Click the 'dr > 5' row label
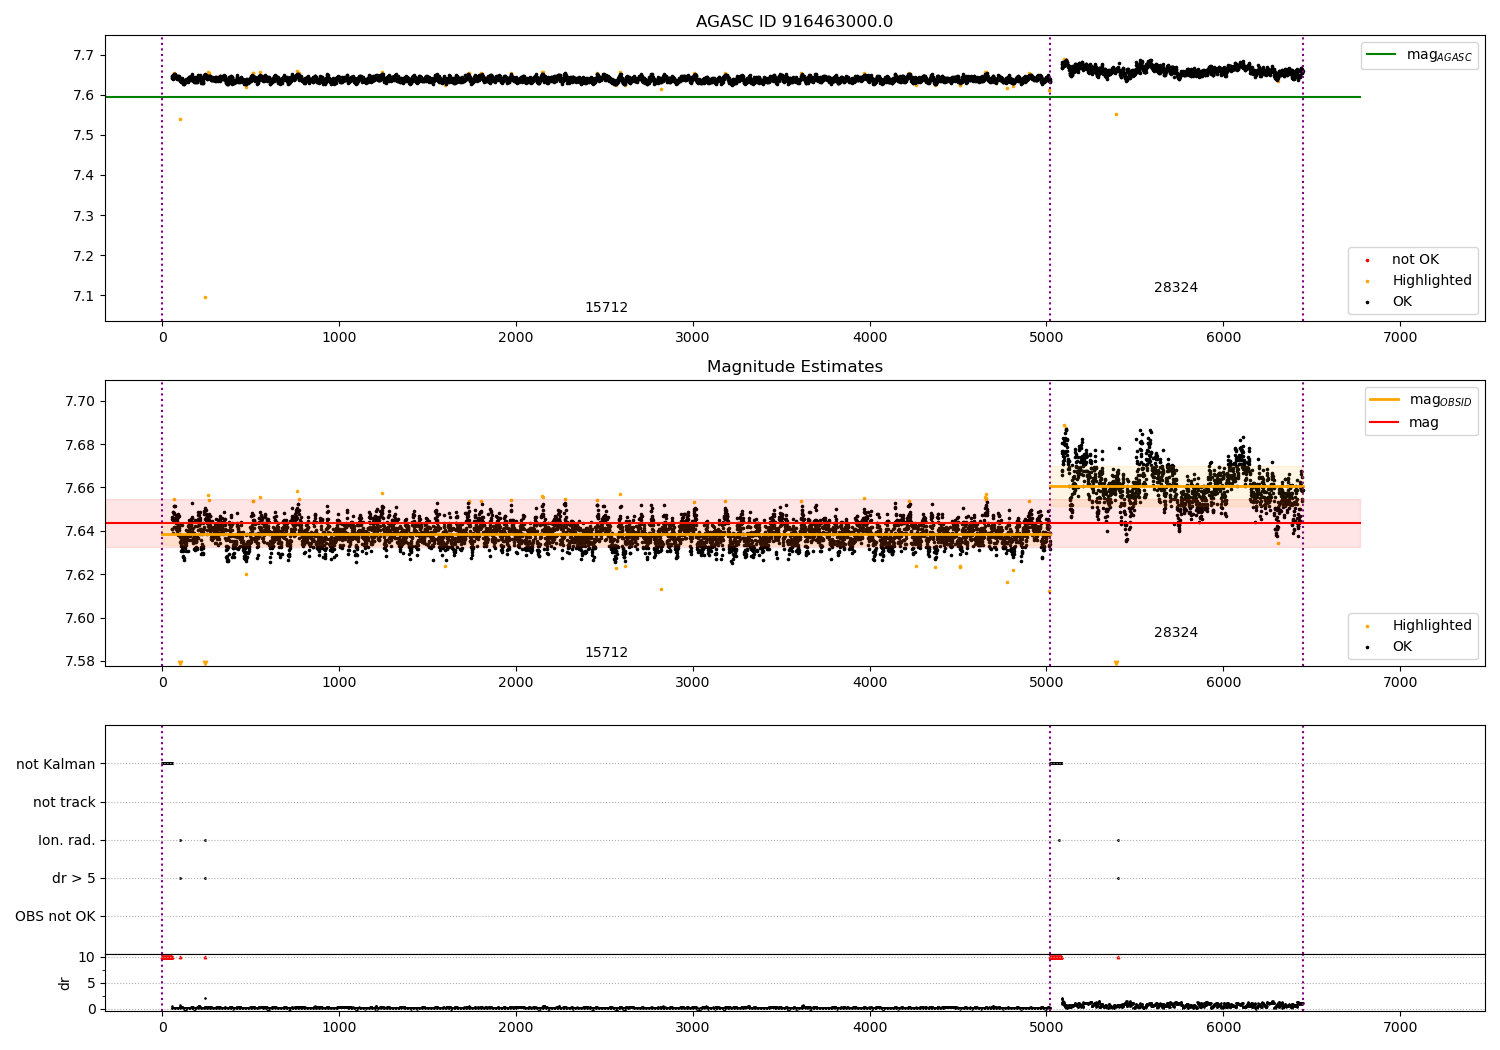 click(74, 879)
